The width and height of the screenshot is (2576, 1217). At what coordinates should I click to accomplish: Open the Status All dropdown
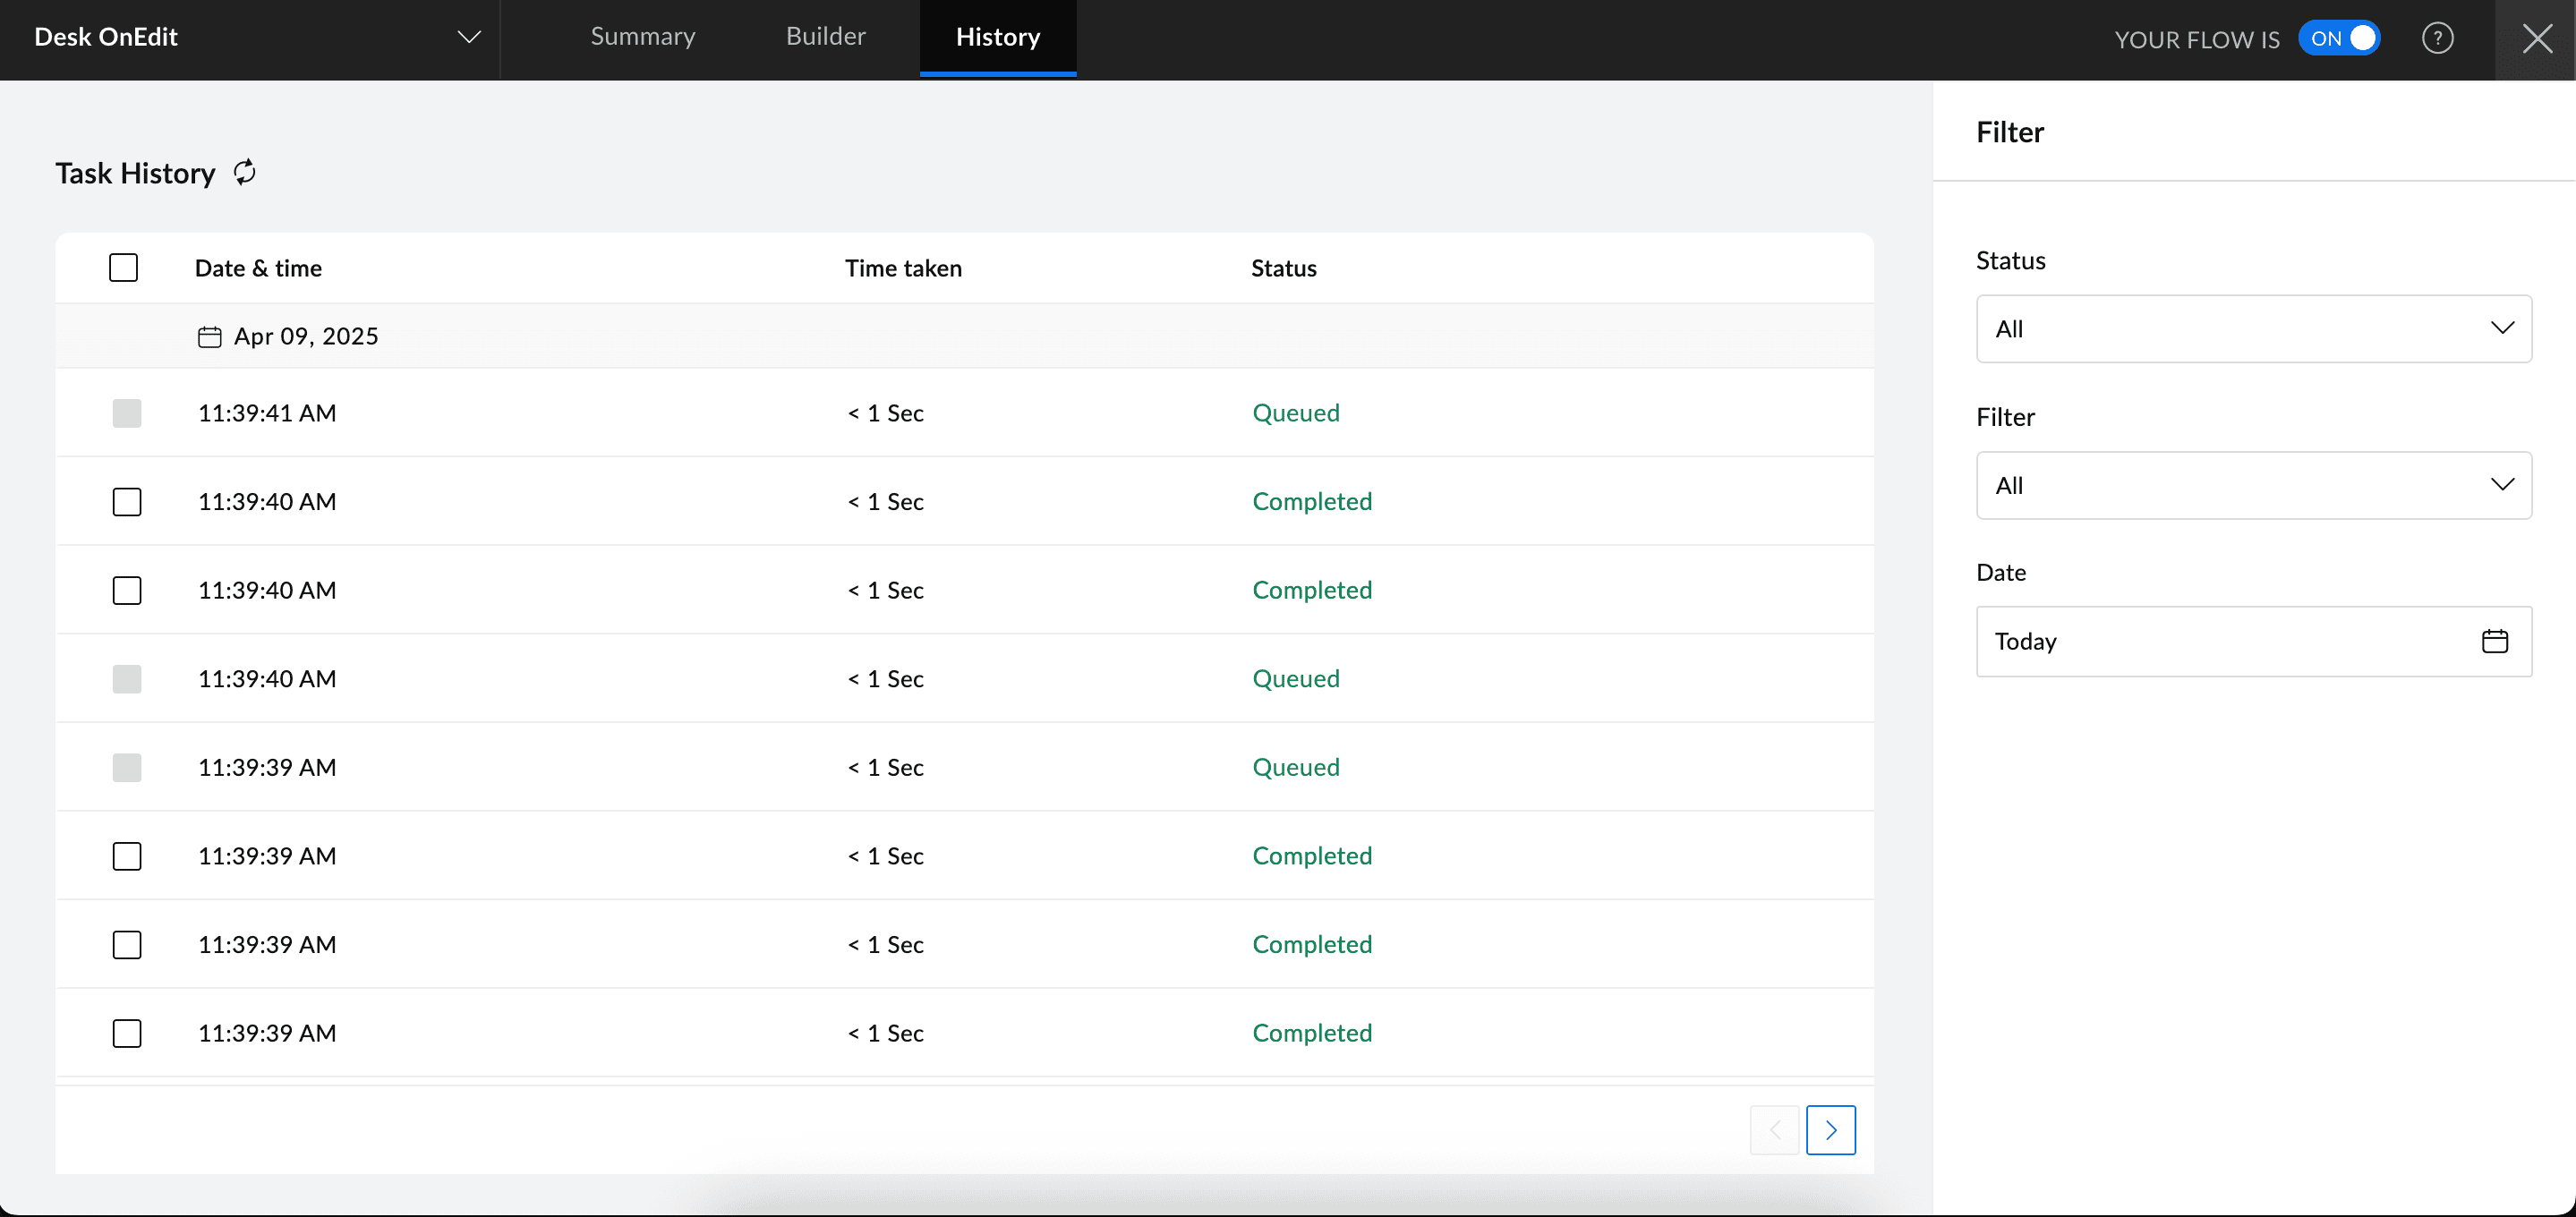click(x=2253, y=329)
